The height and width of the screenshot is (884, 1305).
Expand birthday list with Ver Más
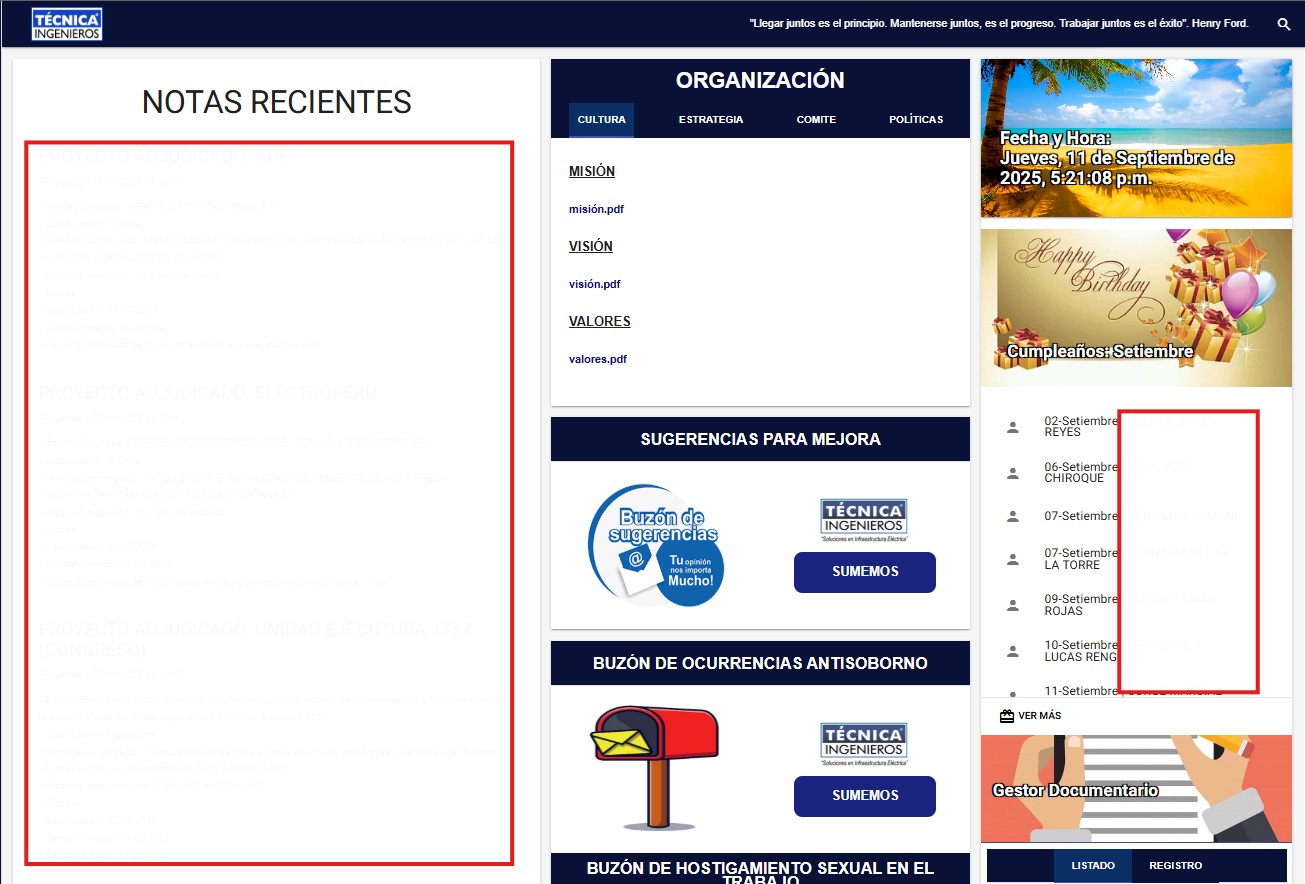point(1039,716)
